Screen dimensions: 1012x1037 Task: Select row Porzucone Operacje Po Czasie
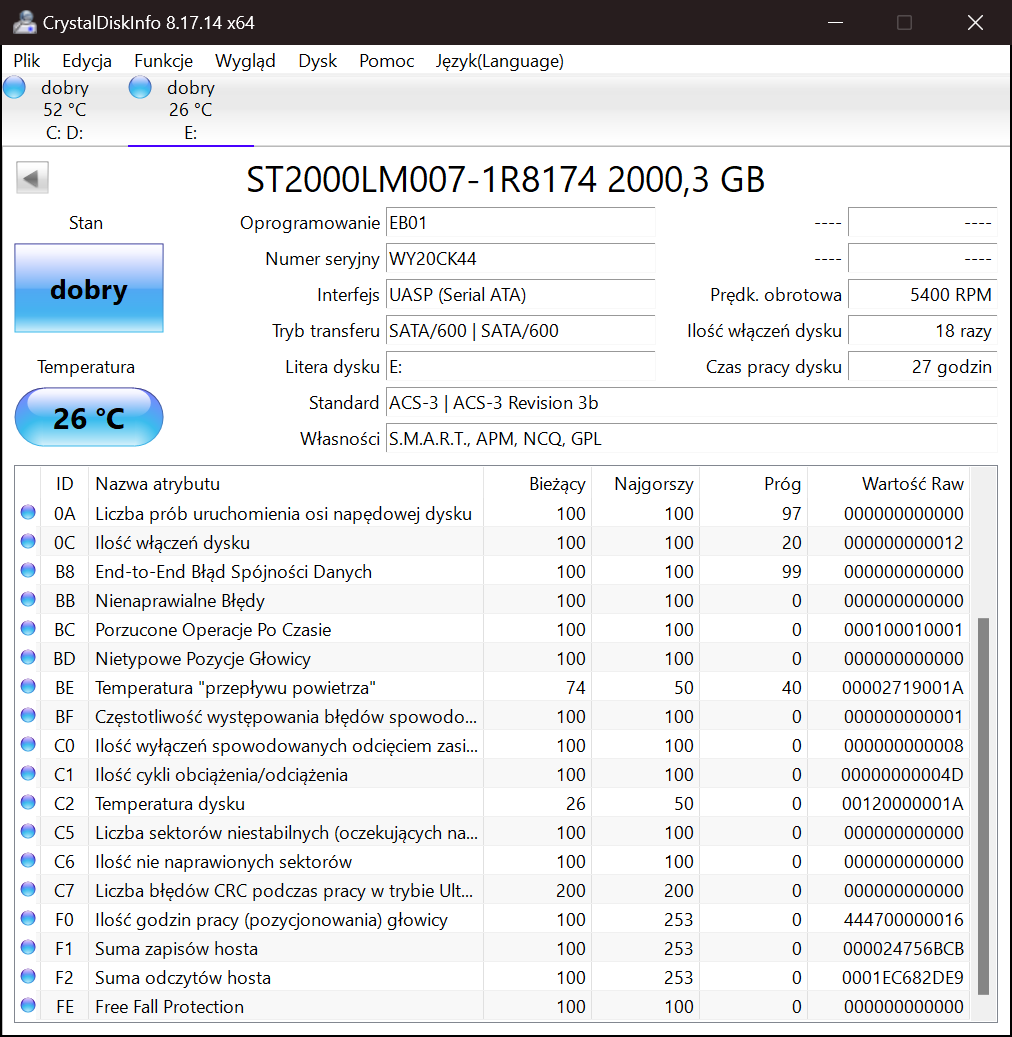point(492,630)
